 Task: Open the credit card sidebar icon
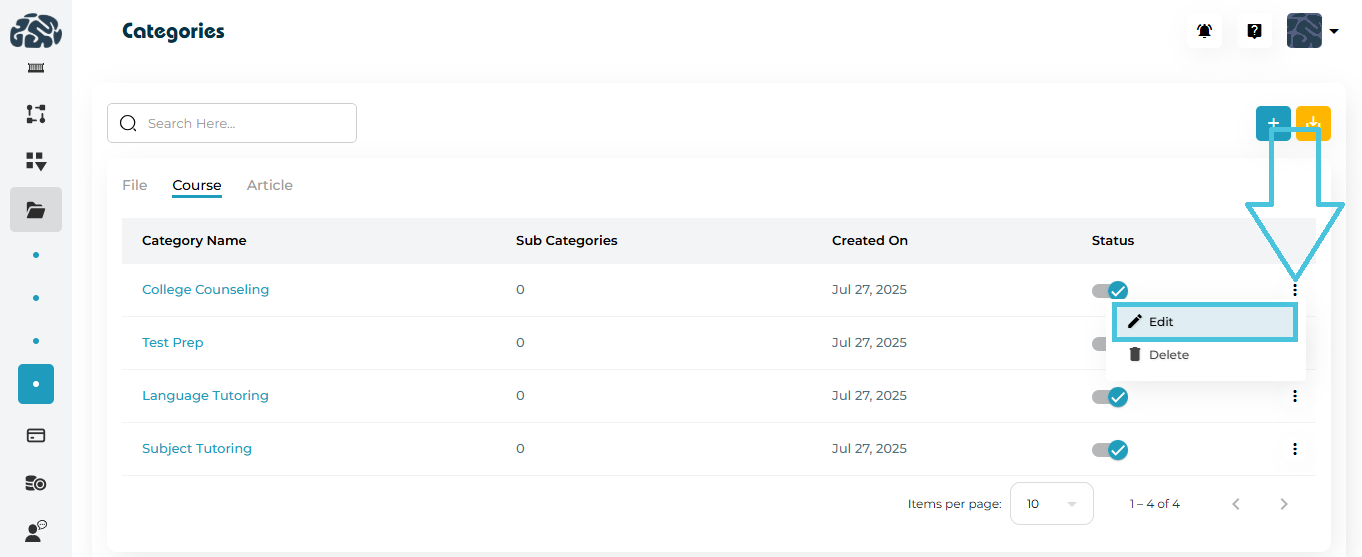[x=36, y=436]
